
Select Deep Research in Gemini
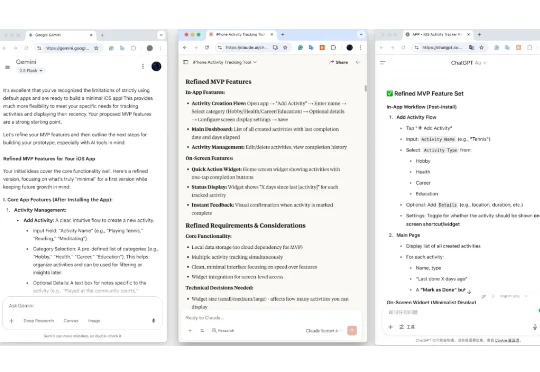pos(39,321)
